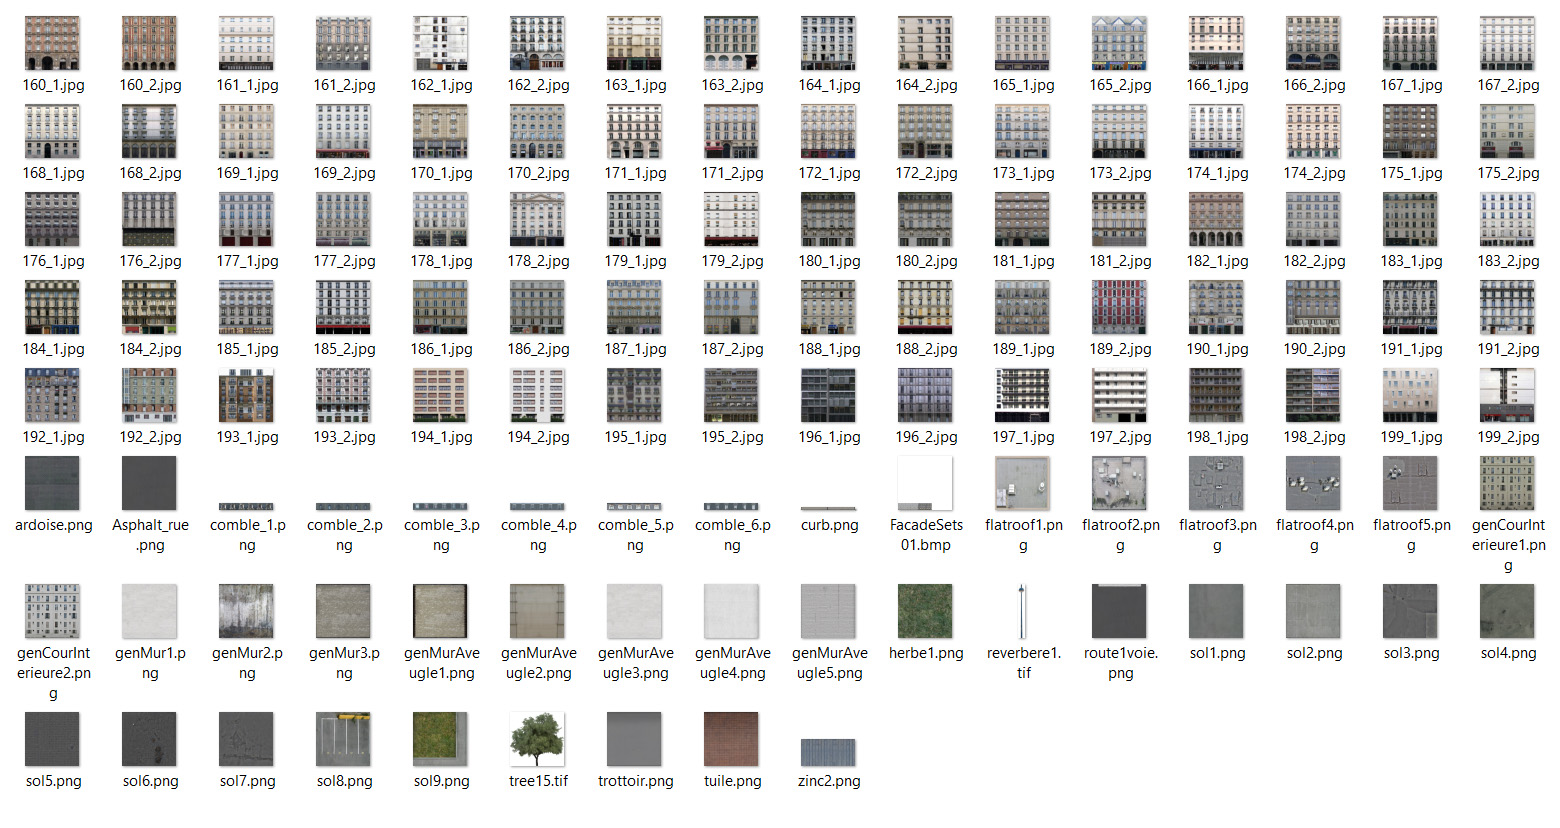Click the route1voie.png road texture
The height and width of the screenshot is (828, 1560).
click(x=1119, y=611)
